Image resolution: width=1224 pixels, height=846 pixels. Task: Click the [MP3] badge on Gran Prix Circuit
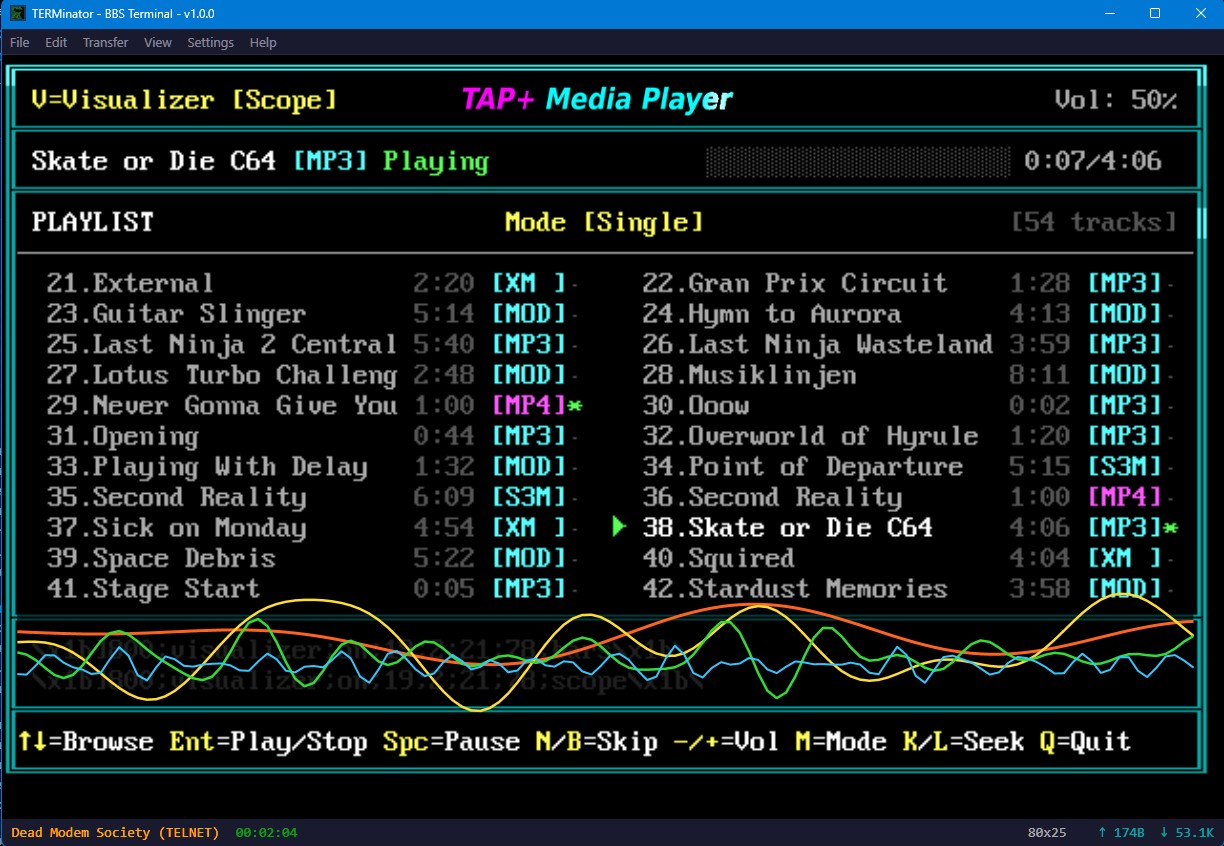[x=1127, y=283]
